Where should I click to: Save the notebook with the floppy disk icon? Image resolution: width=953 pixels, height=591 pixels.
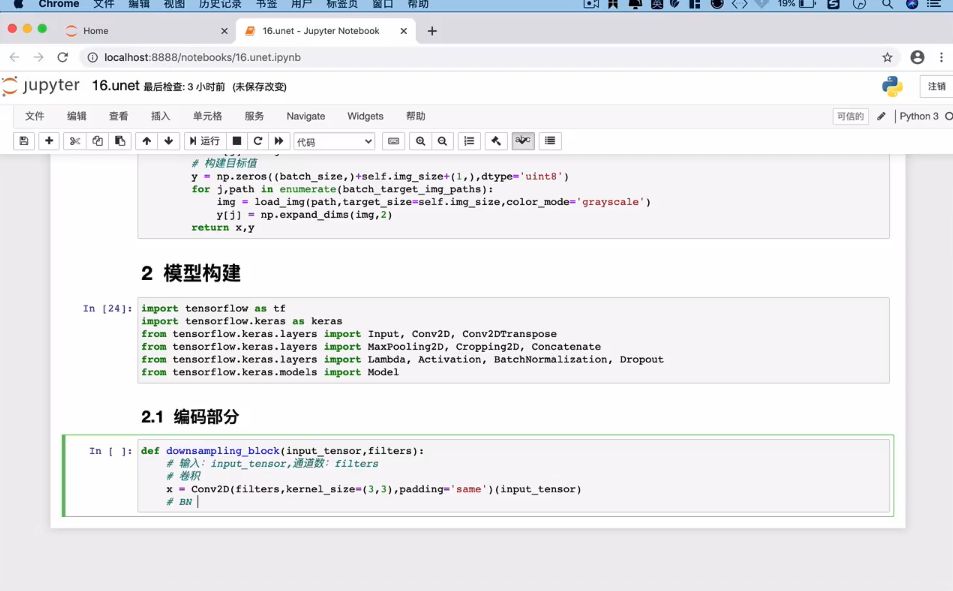coord(24,141)
